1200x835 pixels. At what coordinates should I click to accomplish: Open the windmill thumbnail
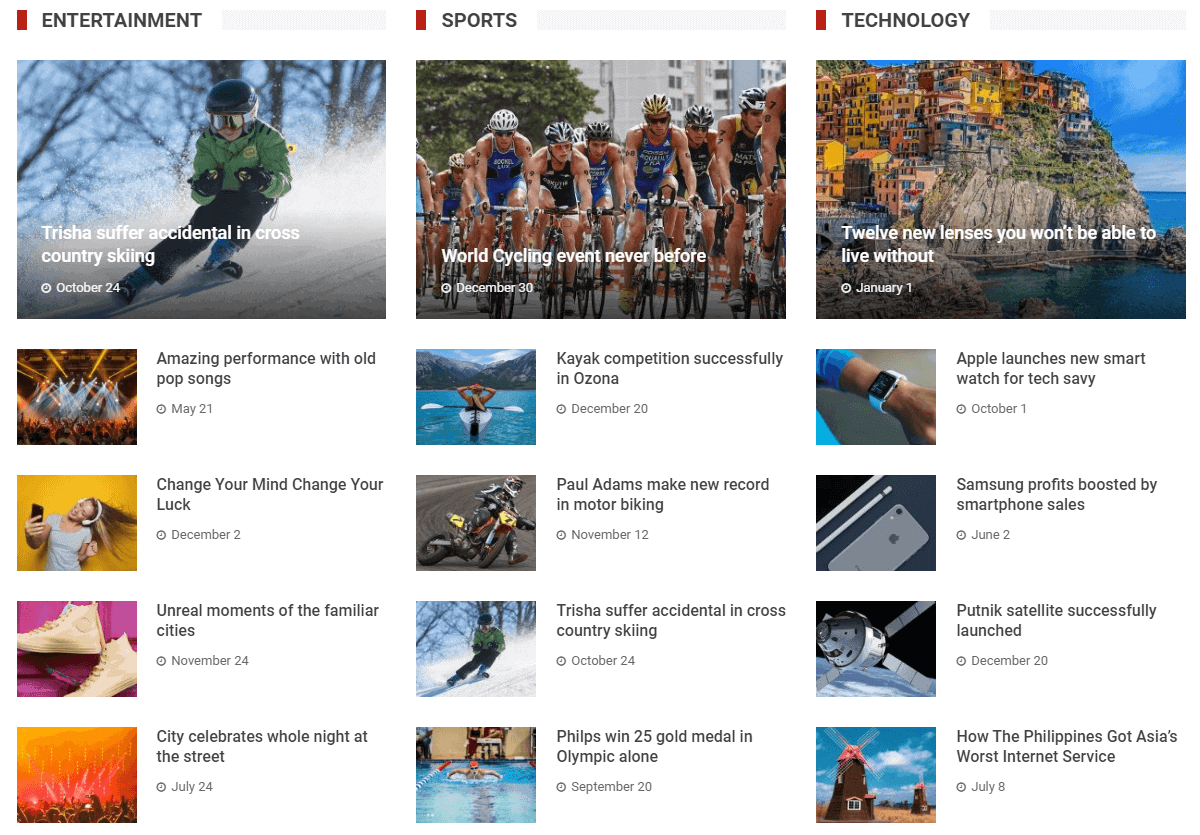[x=876, y=775]
